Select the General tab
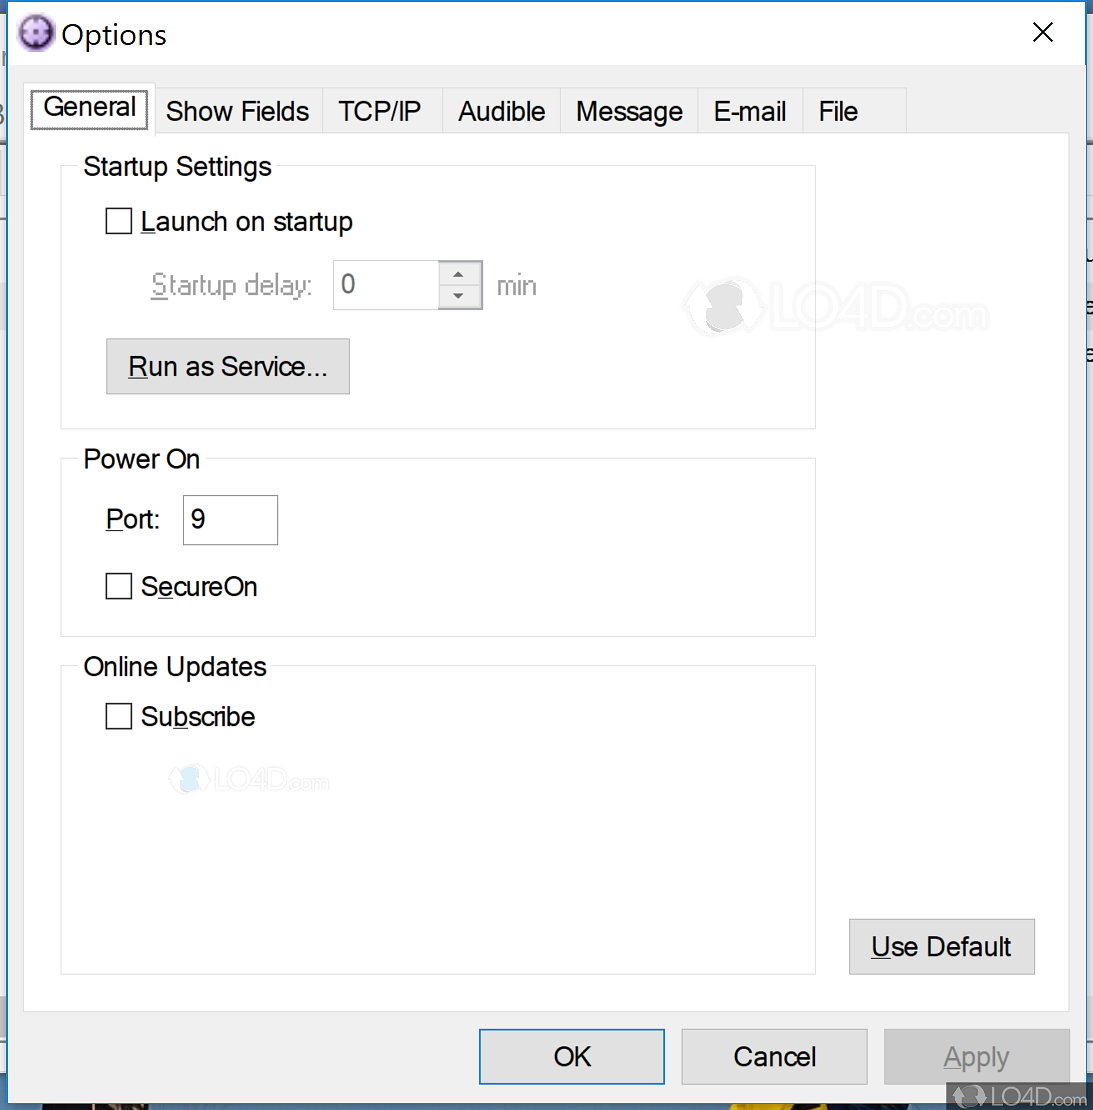 (x=90, y=108)
